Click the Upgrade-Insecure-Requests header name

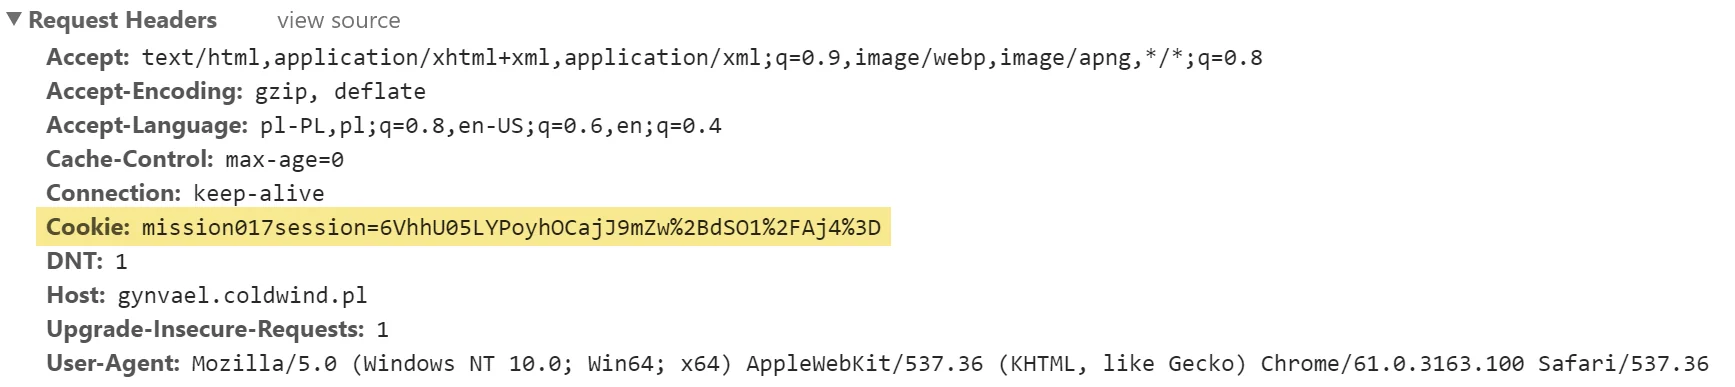point(205,329)
